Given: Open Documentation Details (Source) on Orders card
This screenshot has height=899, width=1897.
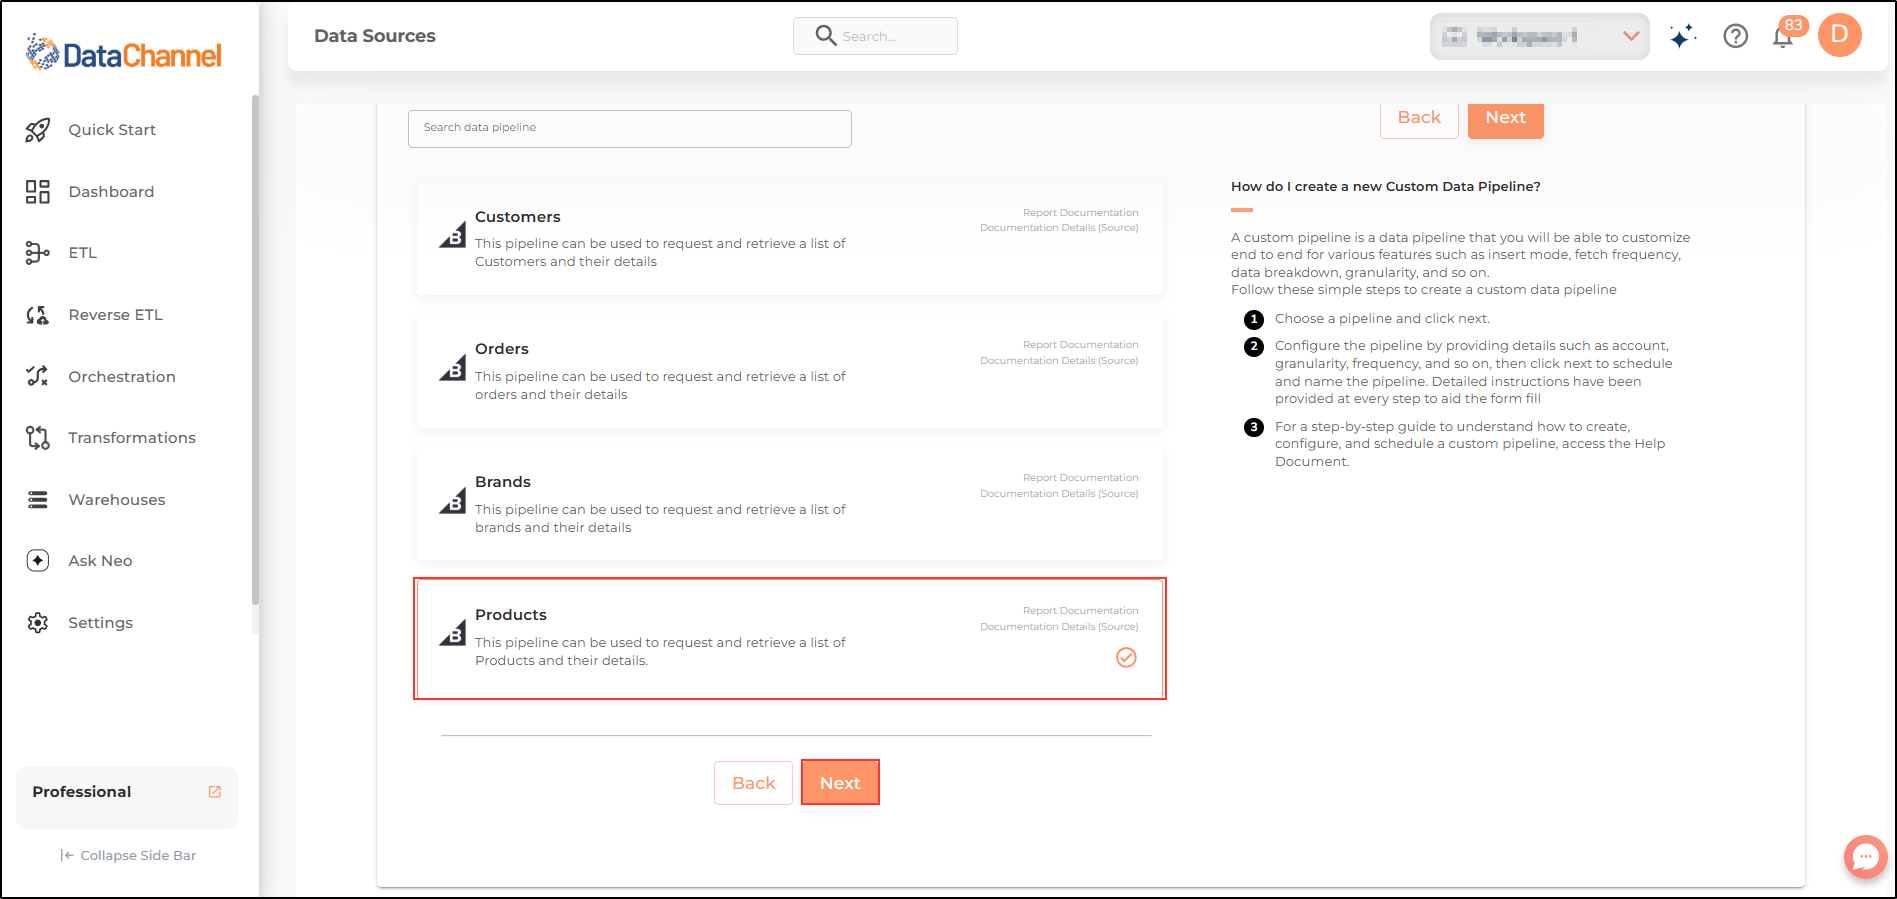Looking at the screenshot, I should point(1059,361).
